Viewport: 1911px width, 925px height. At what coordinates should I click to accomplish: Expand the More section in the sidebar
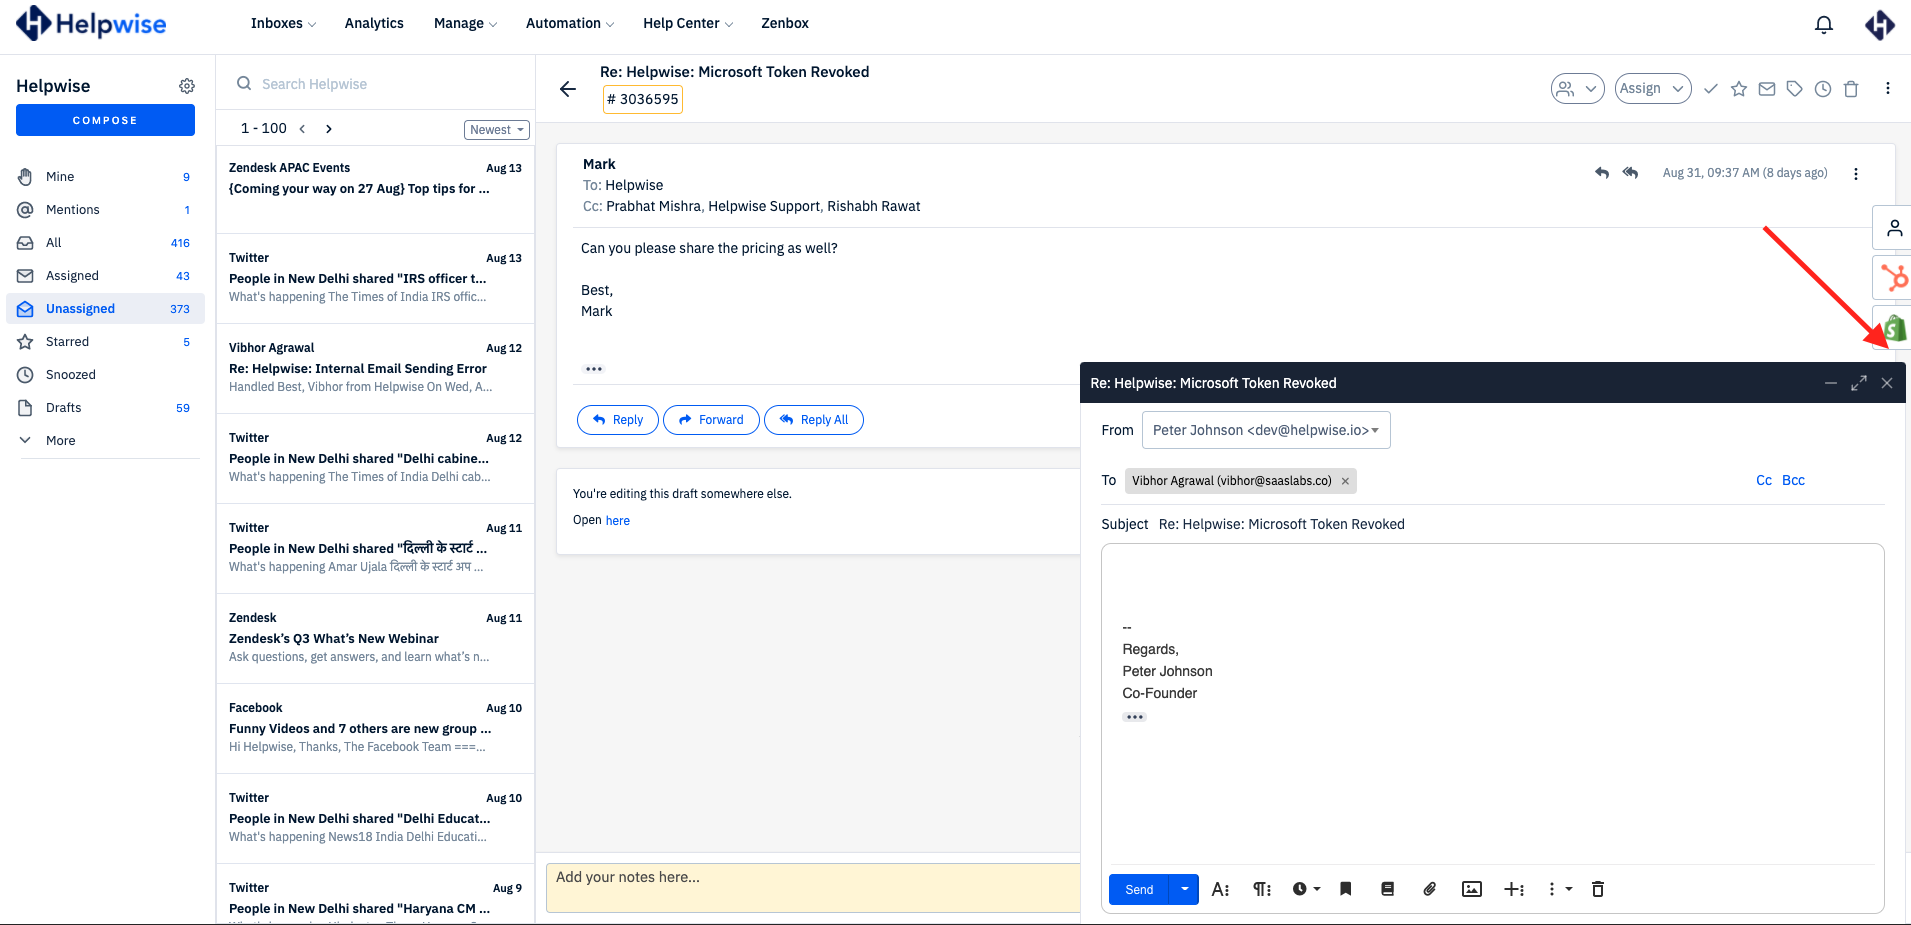tap(60, 440)
